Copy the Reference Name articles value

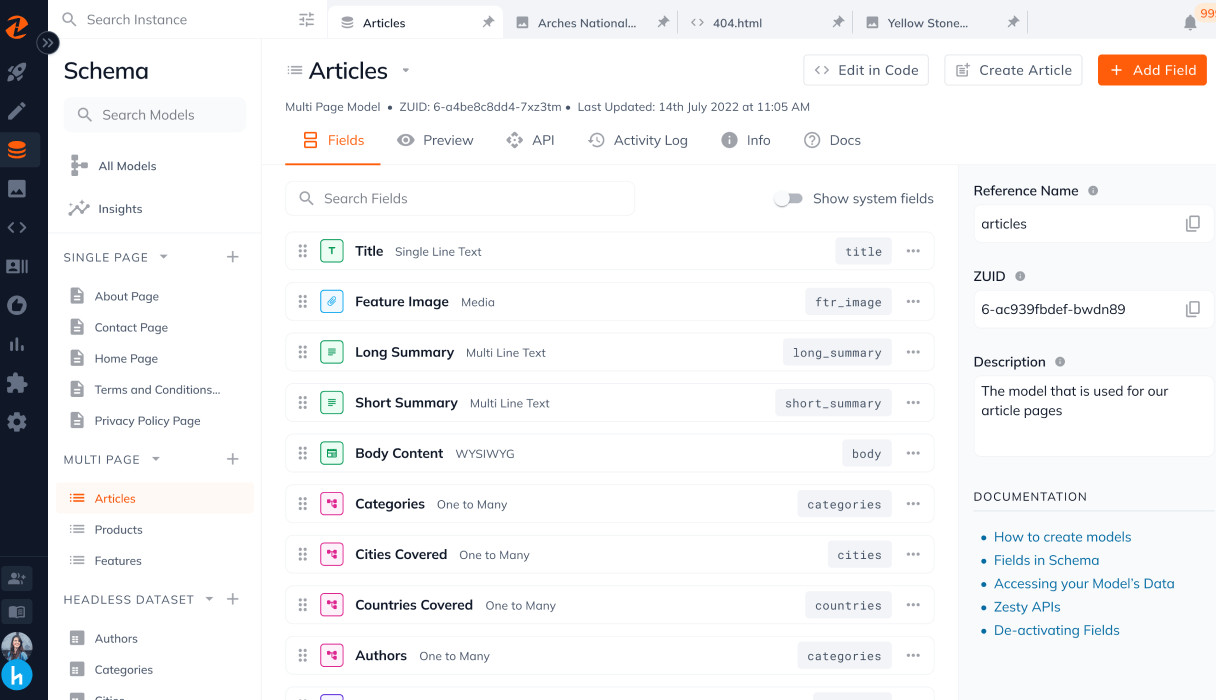point(1192,224)
